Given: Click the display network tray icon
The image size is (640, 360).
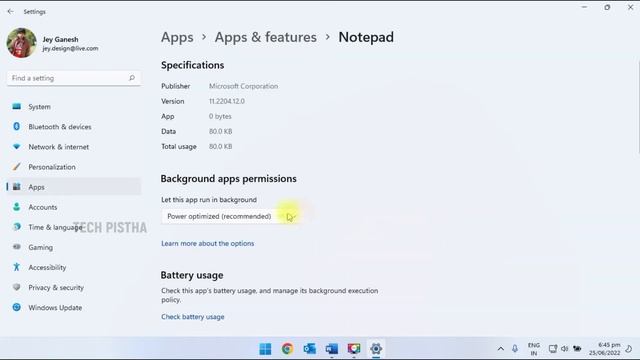Looking at the screenshot, I should click(x=553, y=349).
